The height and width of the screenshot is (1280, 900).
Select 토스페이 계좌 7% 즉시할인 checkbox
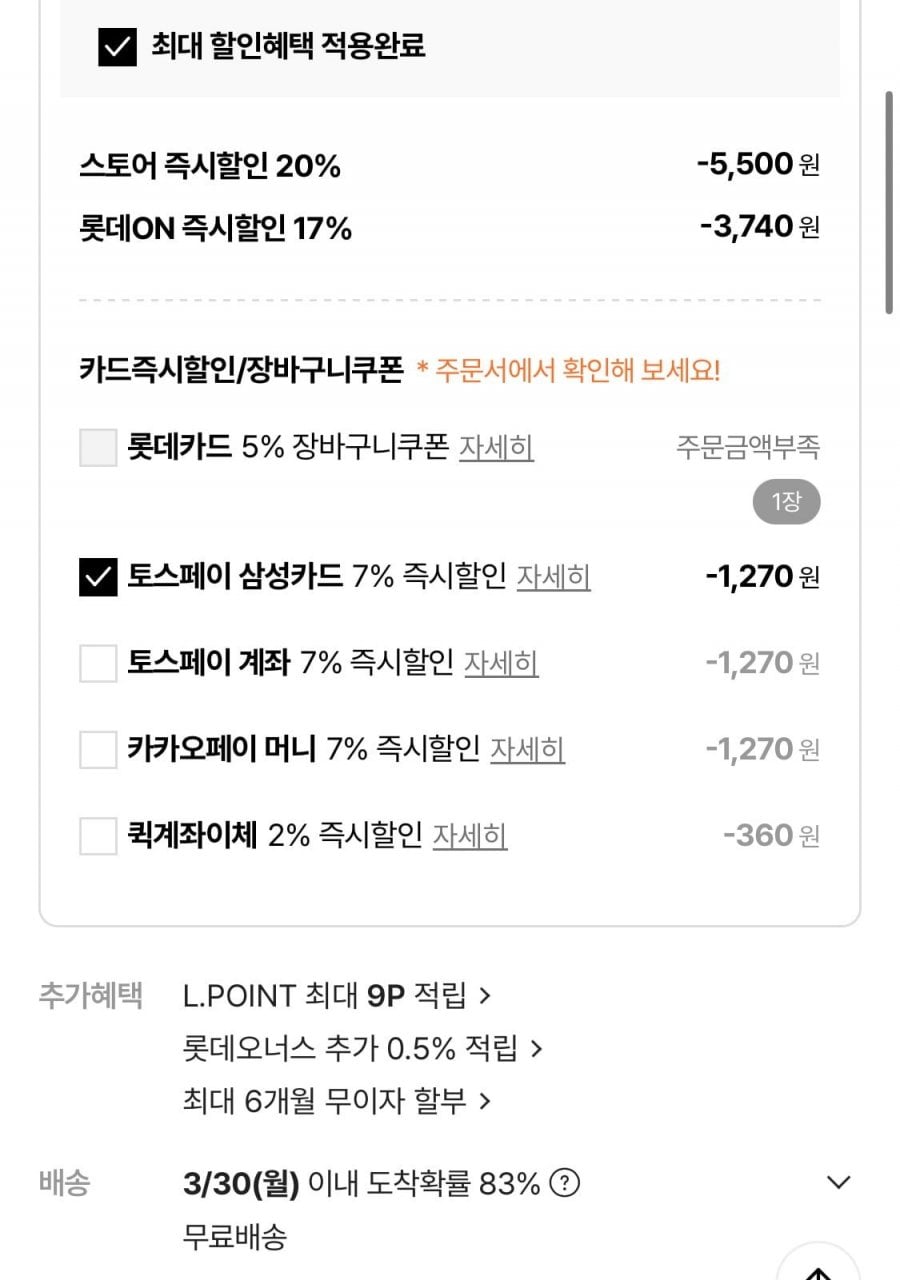(x=98, y=663)
